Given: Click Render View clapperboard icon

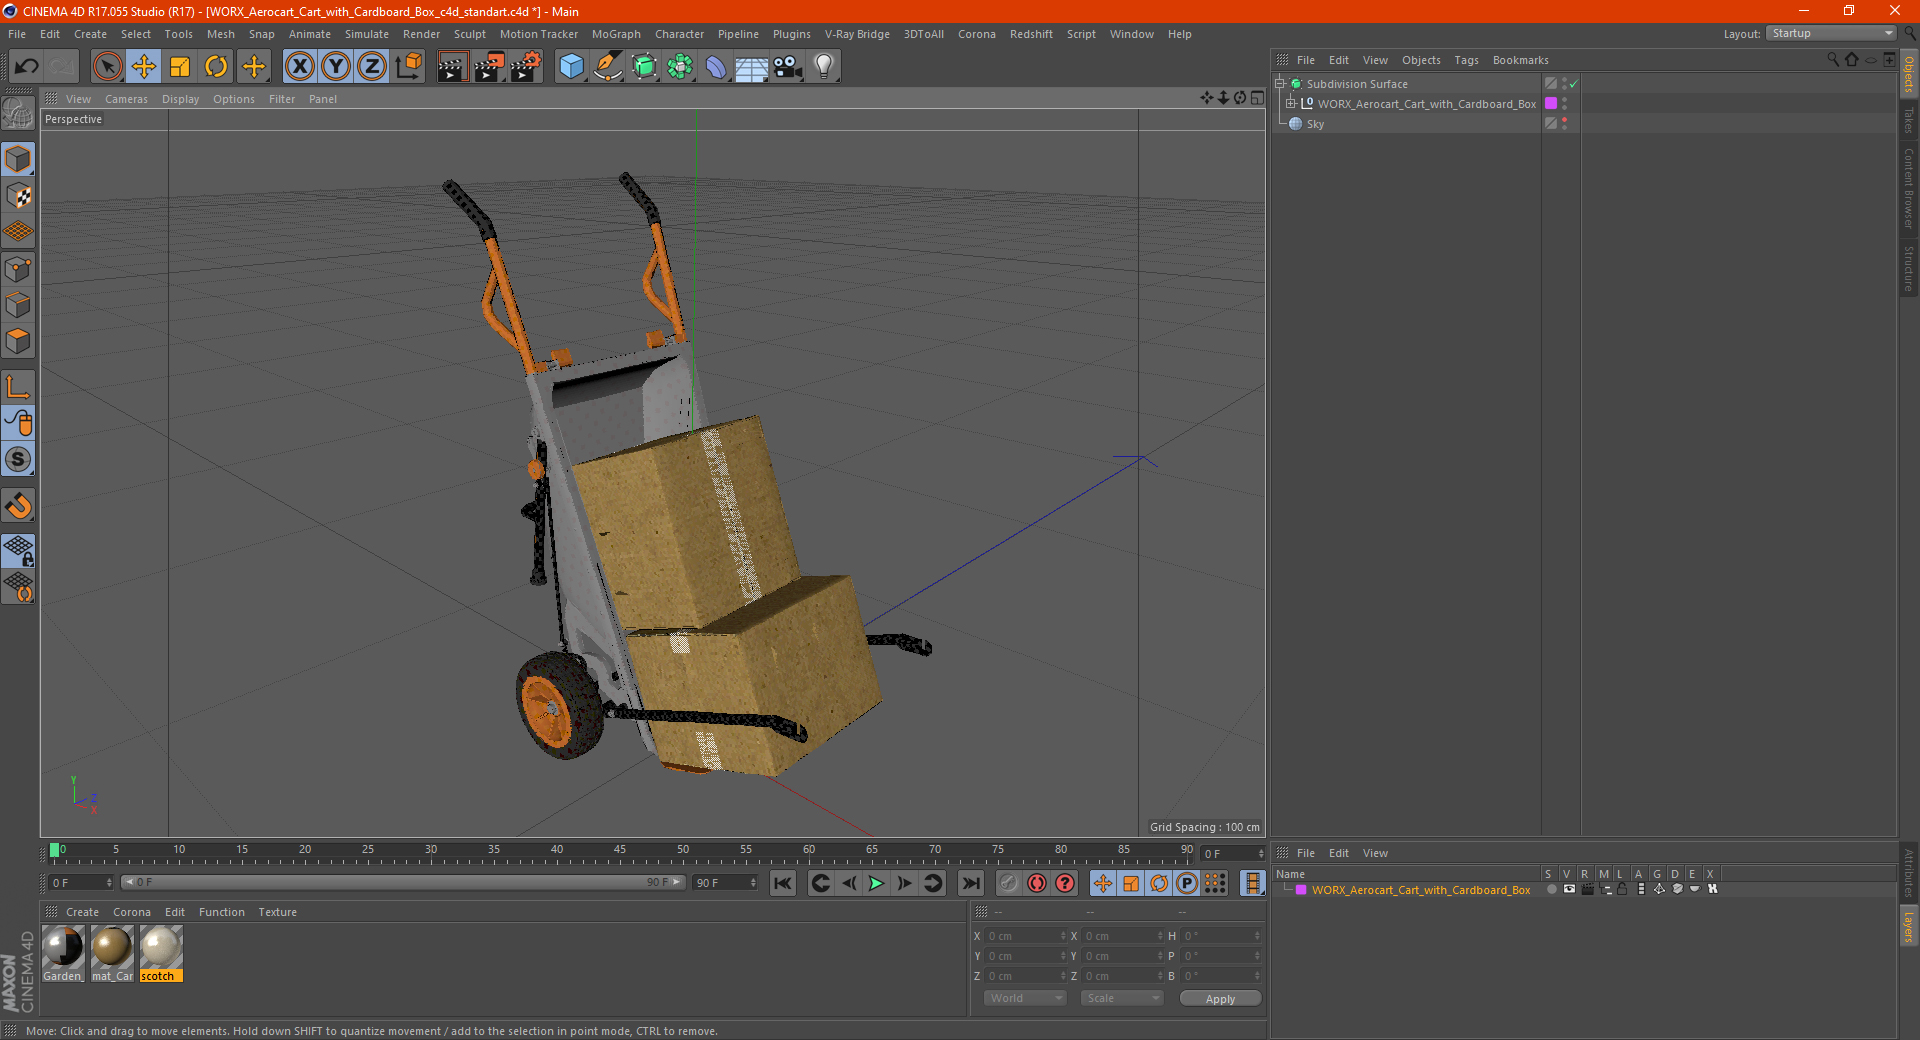Looking at the screenshot, I should (452, 67).
